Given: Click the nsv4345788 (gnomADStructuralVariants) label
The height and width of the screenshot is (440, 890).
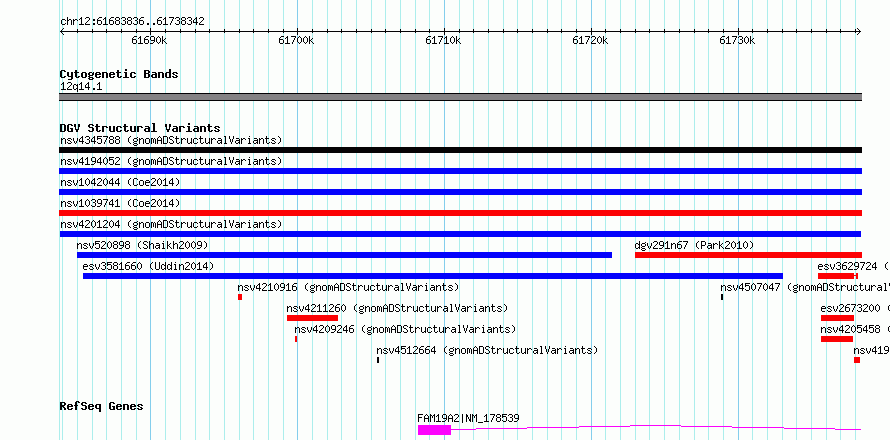Looking at the screenshot, I should click(x=171, y=140).
